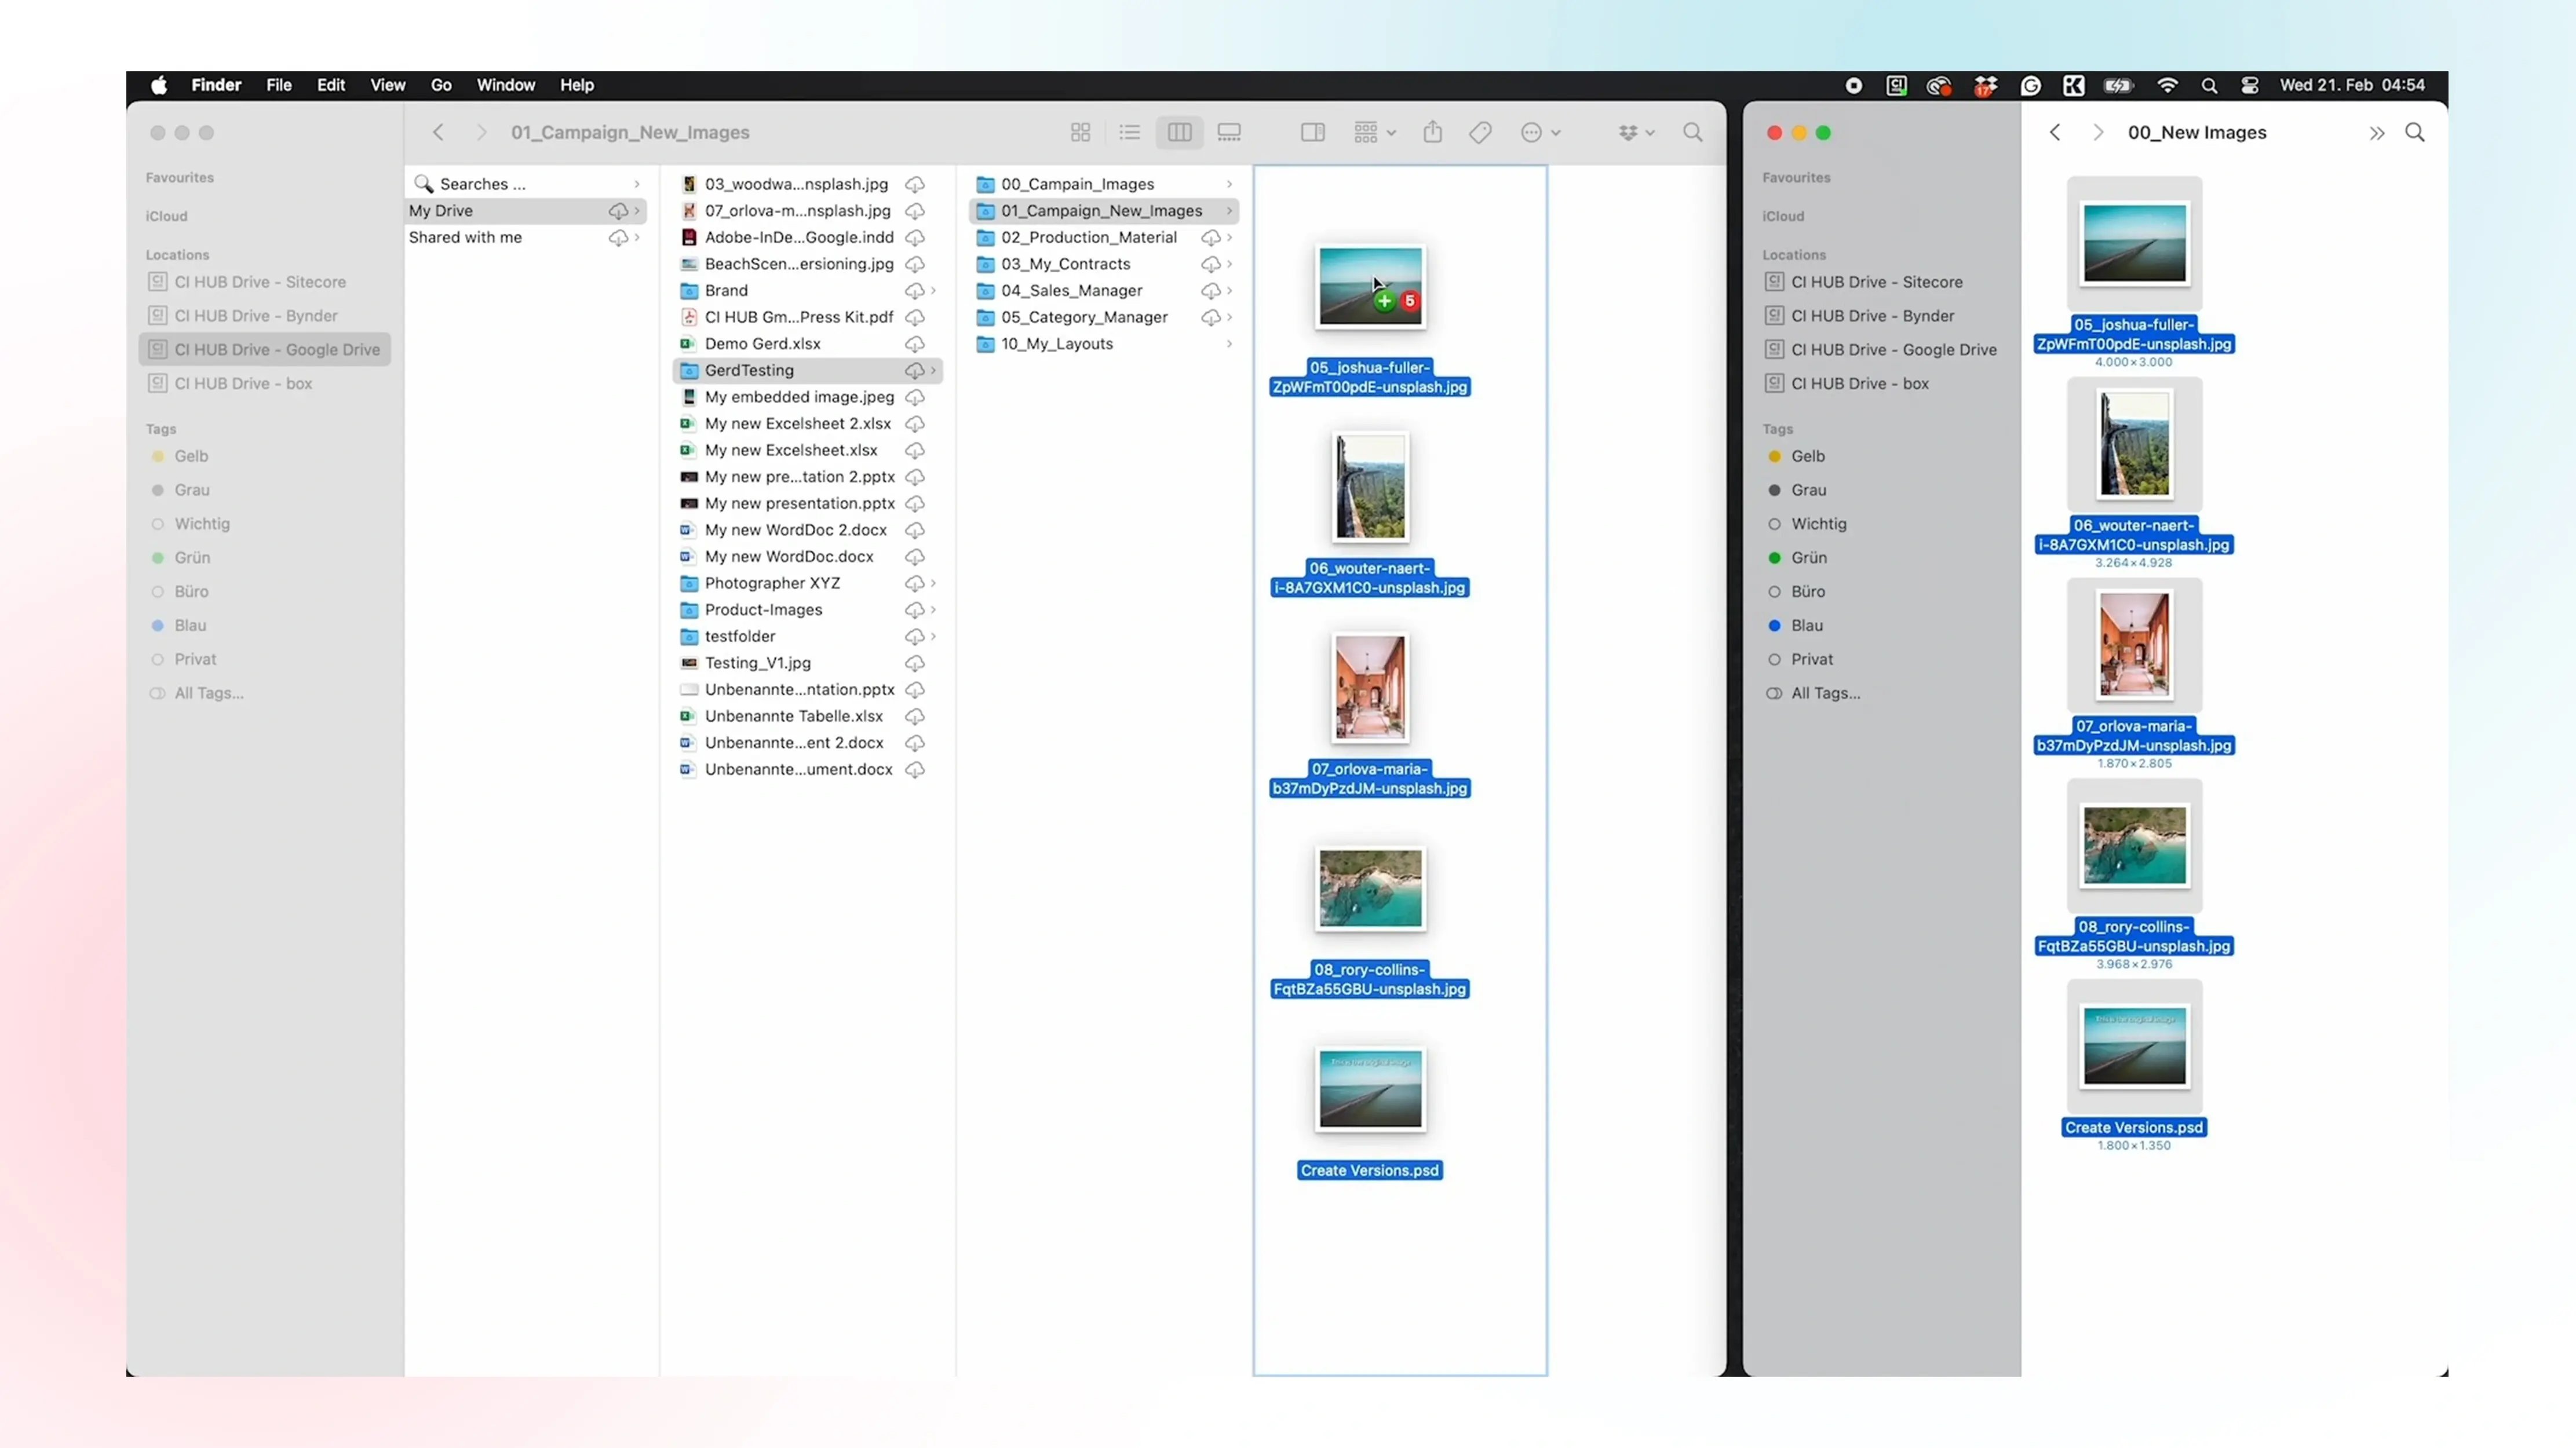Select gallery view in the Finder toolbar

point(1229,133)
